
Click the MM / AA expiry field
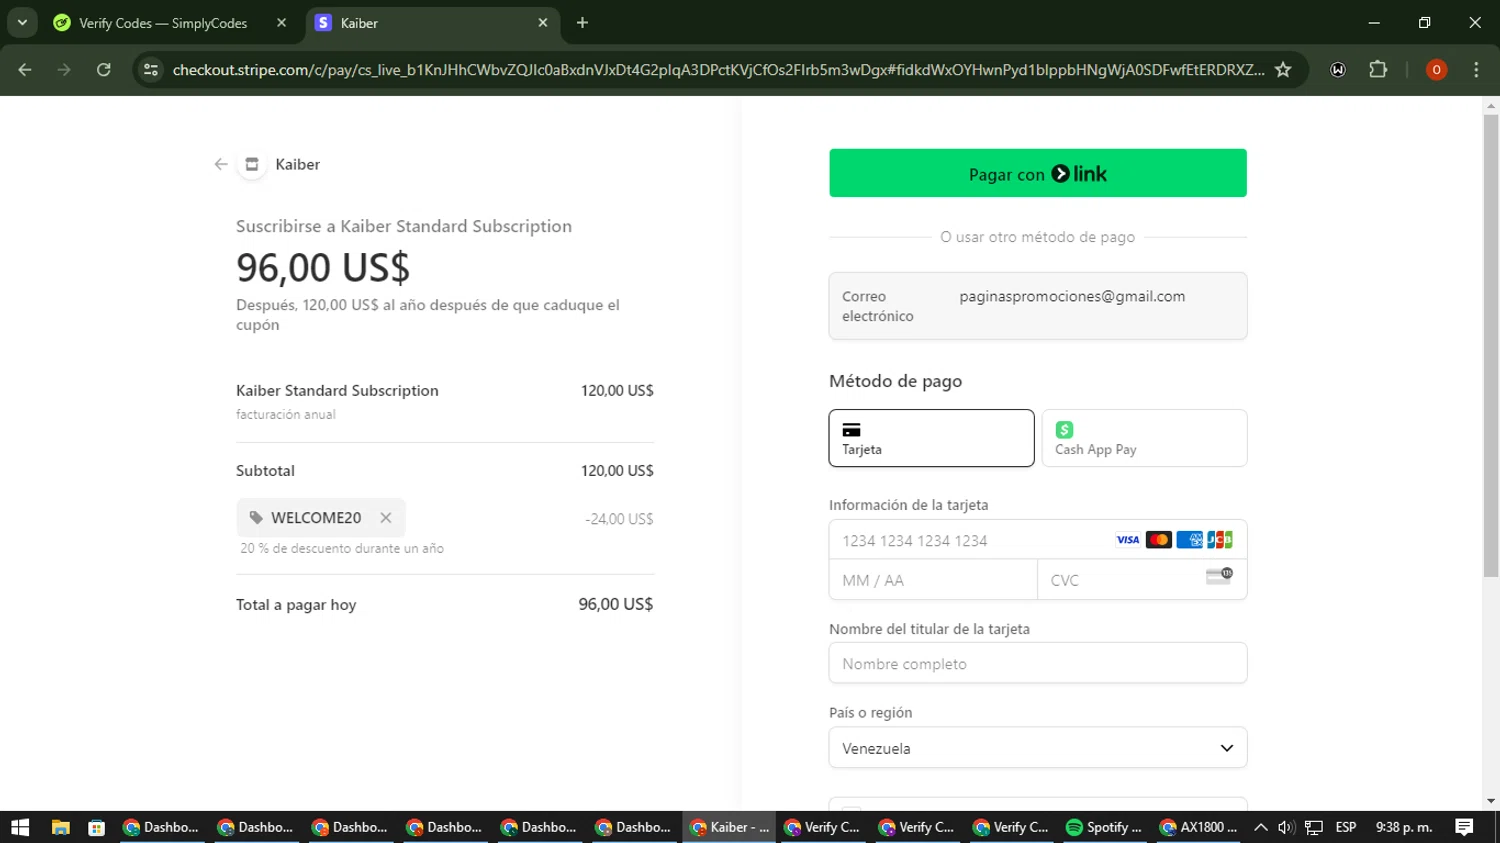pyautogui.click(x=933, y=580)
